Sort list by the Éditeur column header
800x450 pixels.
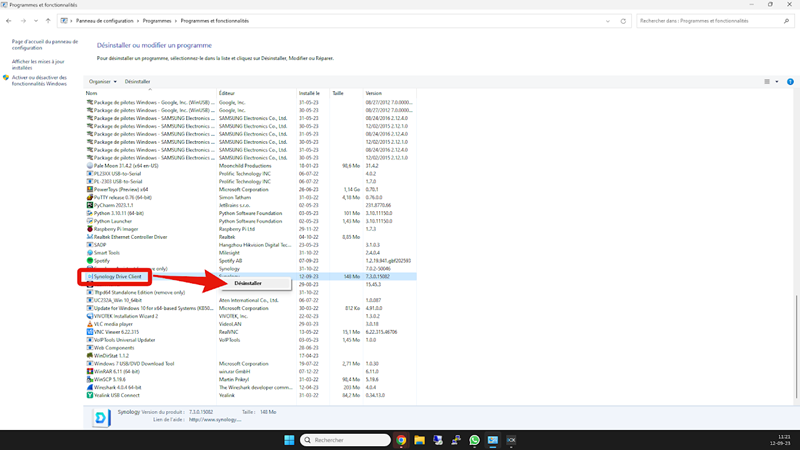tap(228, 93)
